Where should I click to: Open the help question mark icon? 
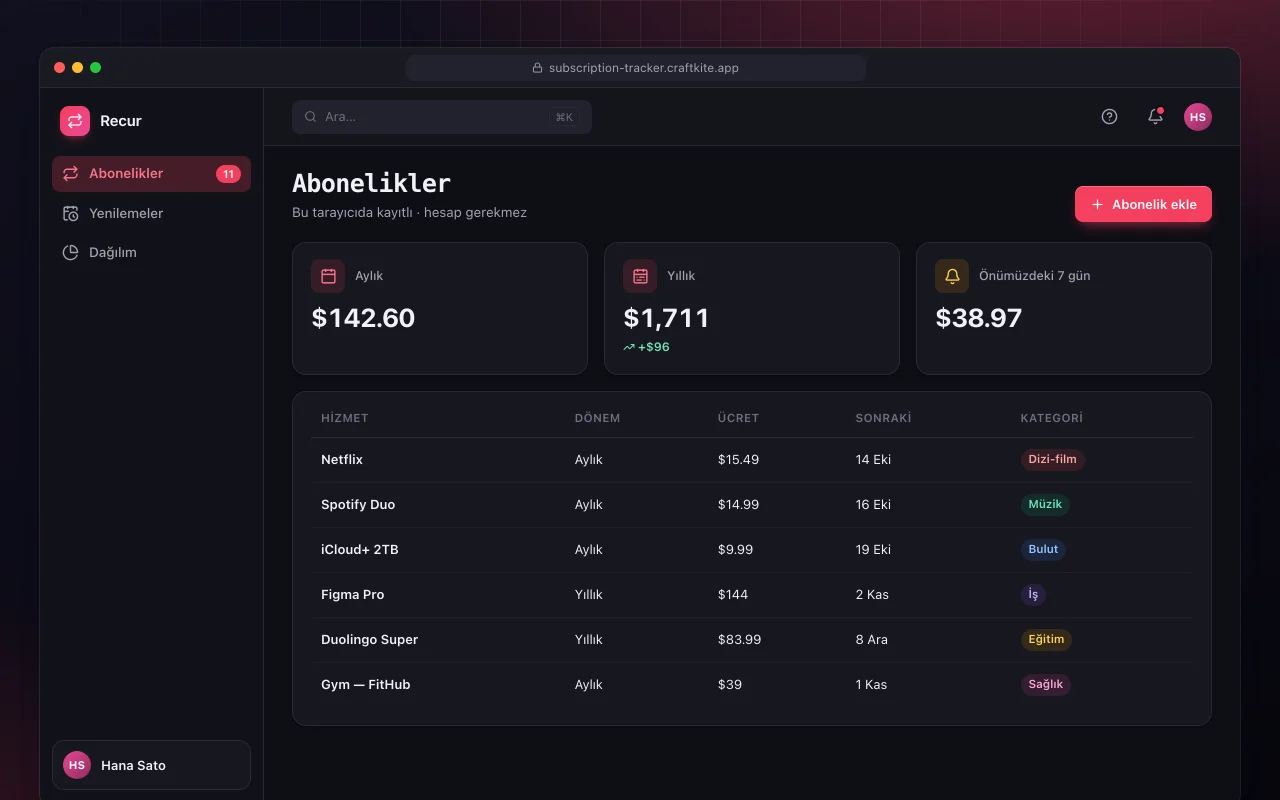pyautogui.click(x=1109, y=117)
